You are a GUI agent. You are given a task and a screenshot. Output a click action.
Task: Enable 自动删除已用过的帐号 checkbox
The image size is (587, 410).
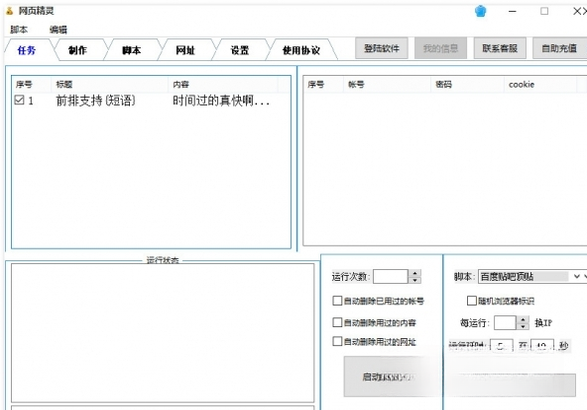tap(337, 301)
